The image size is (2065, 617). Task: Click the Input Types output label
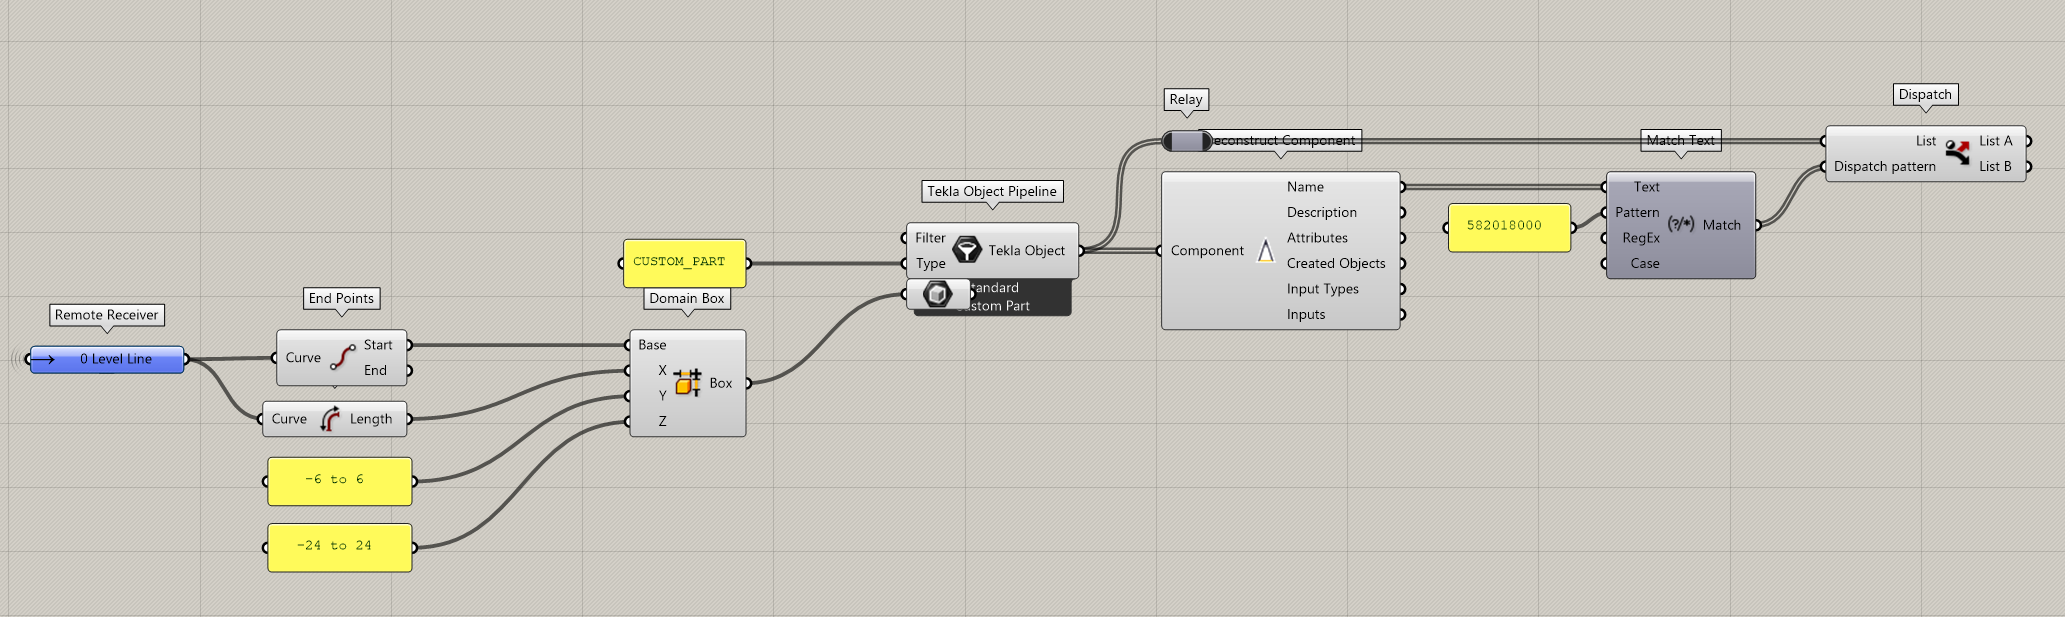(1322, 289)
